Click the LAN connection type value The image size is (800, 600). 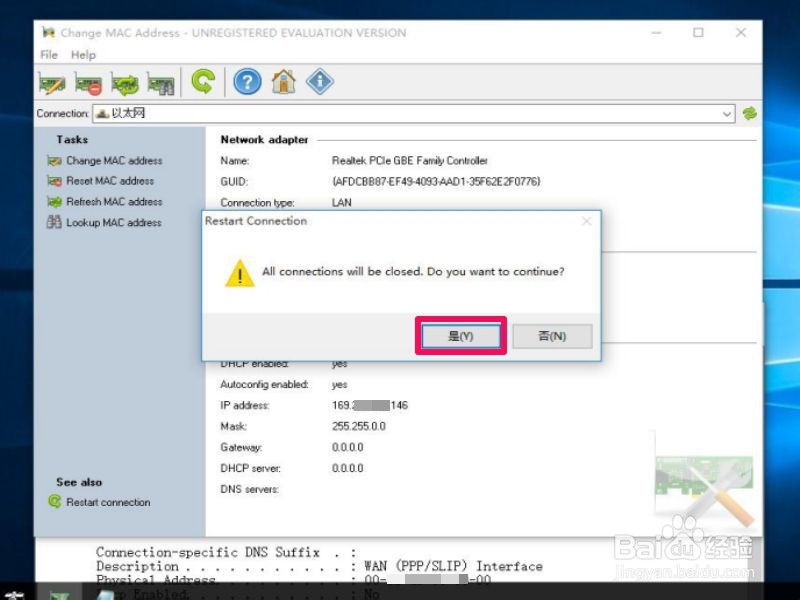pos(341,203)
